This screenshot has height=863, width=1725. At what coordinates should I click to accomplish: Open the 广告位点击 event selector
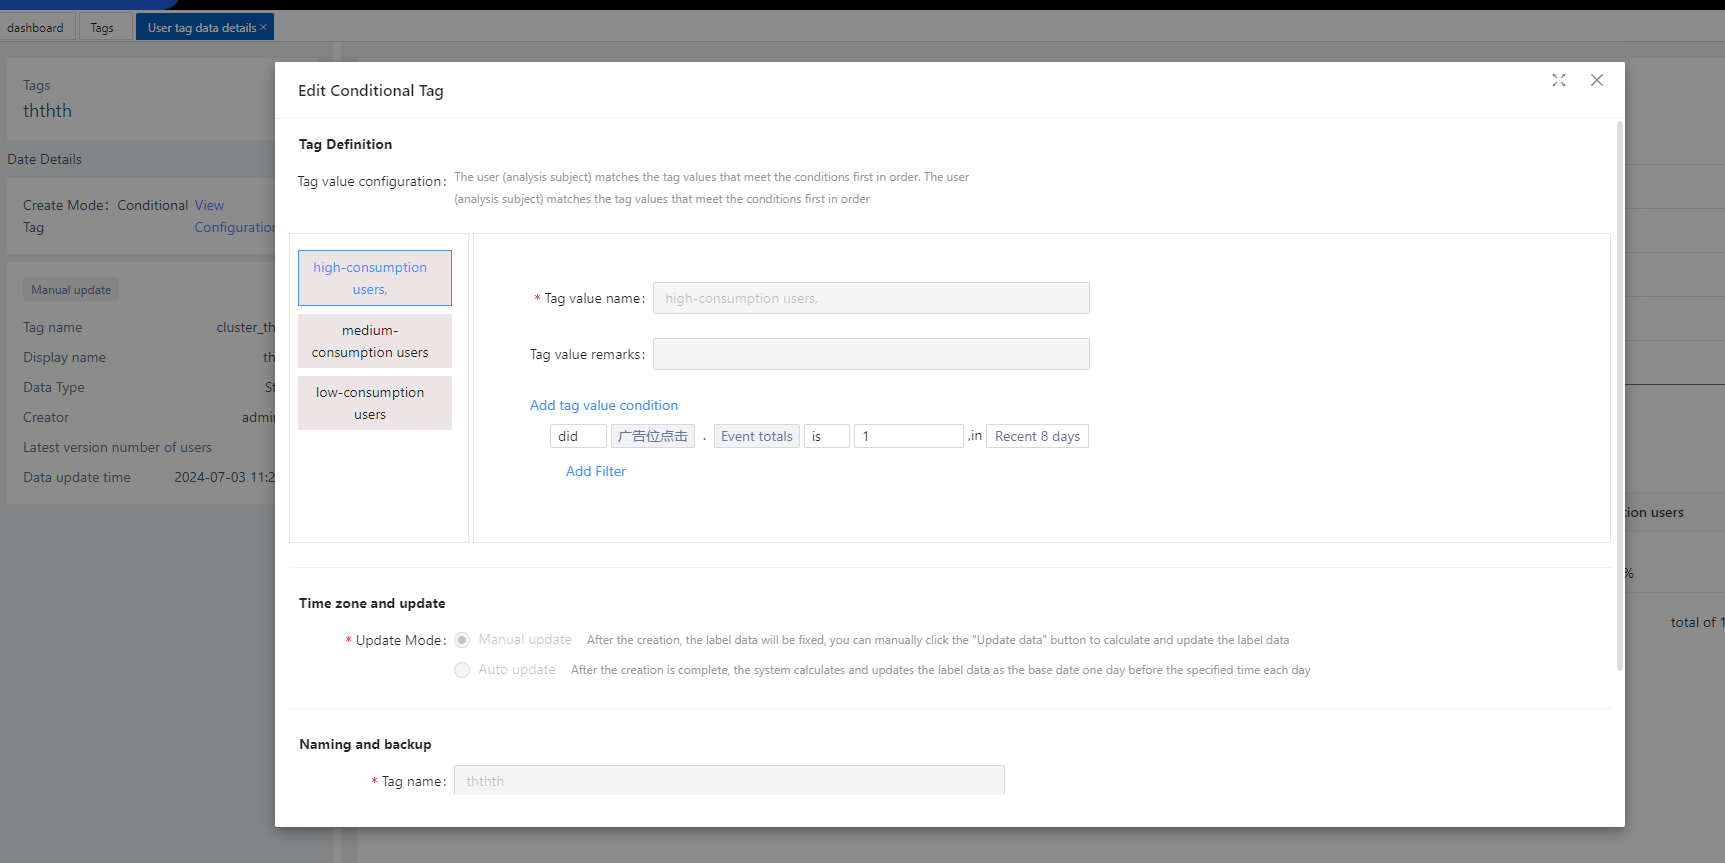[x=652, y=436]
